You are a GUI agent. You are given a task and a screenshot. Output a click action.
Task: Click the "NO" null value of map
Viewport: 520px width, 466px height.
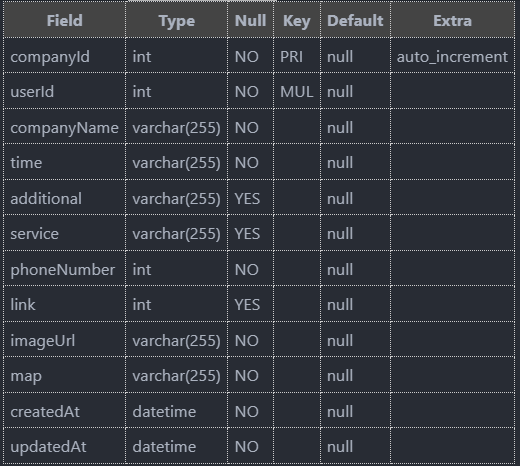pos(247,376)
